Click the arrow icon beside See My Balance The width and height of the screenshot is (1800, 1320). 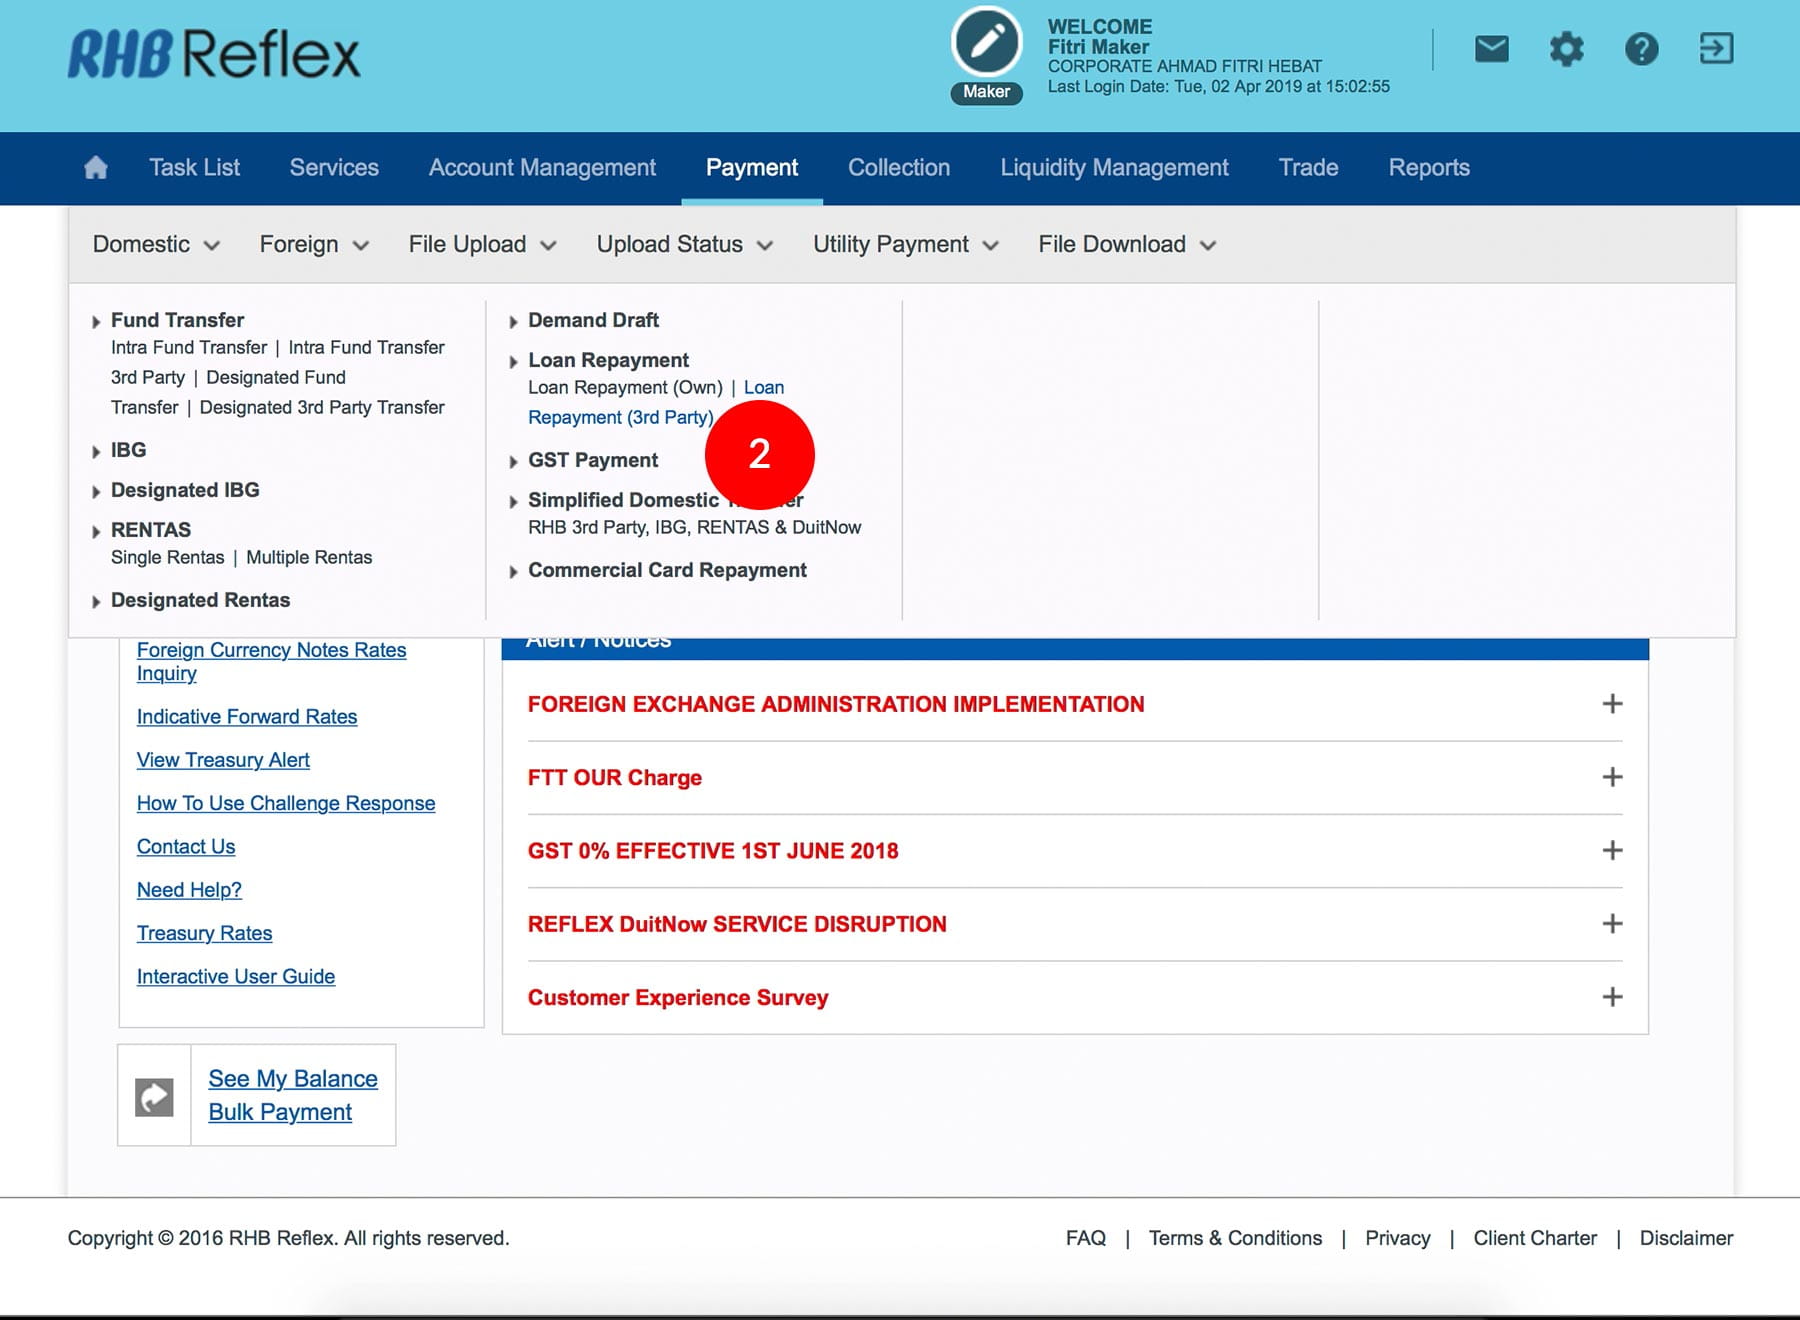[x=154, y=1097]
